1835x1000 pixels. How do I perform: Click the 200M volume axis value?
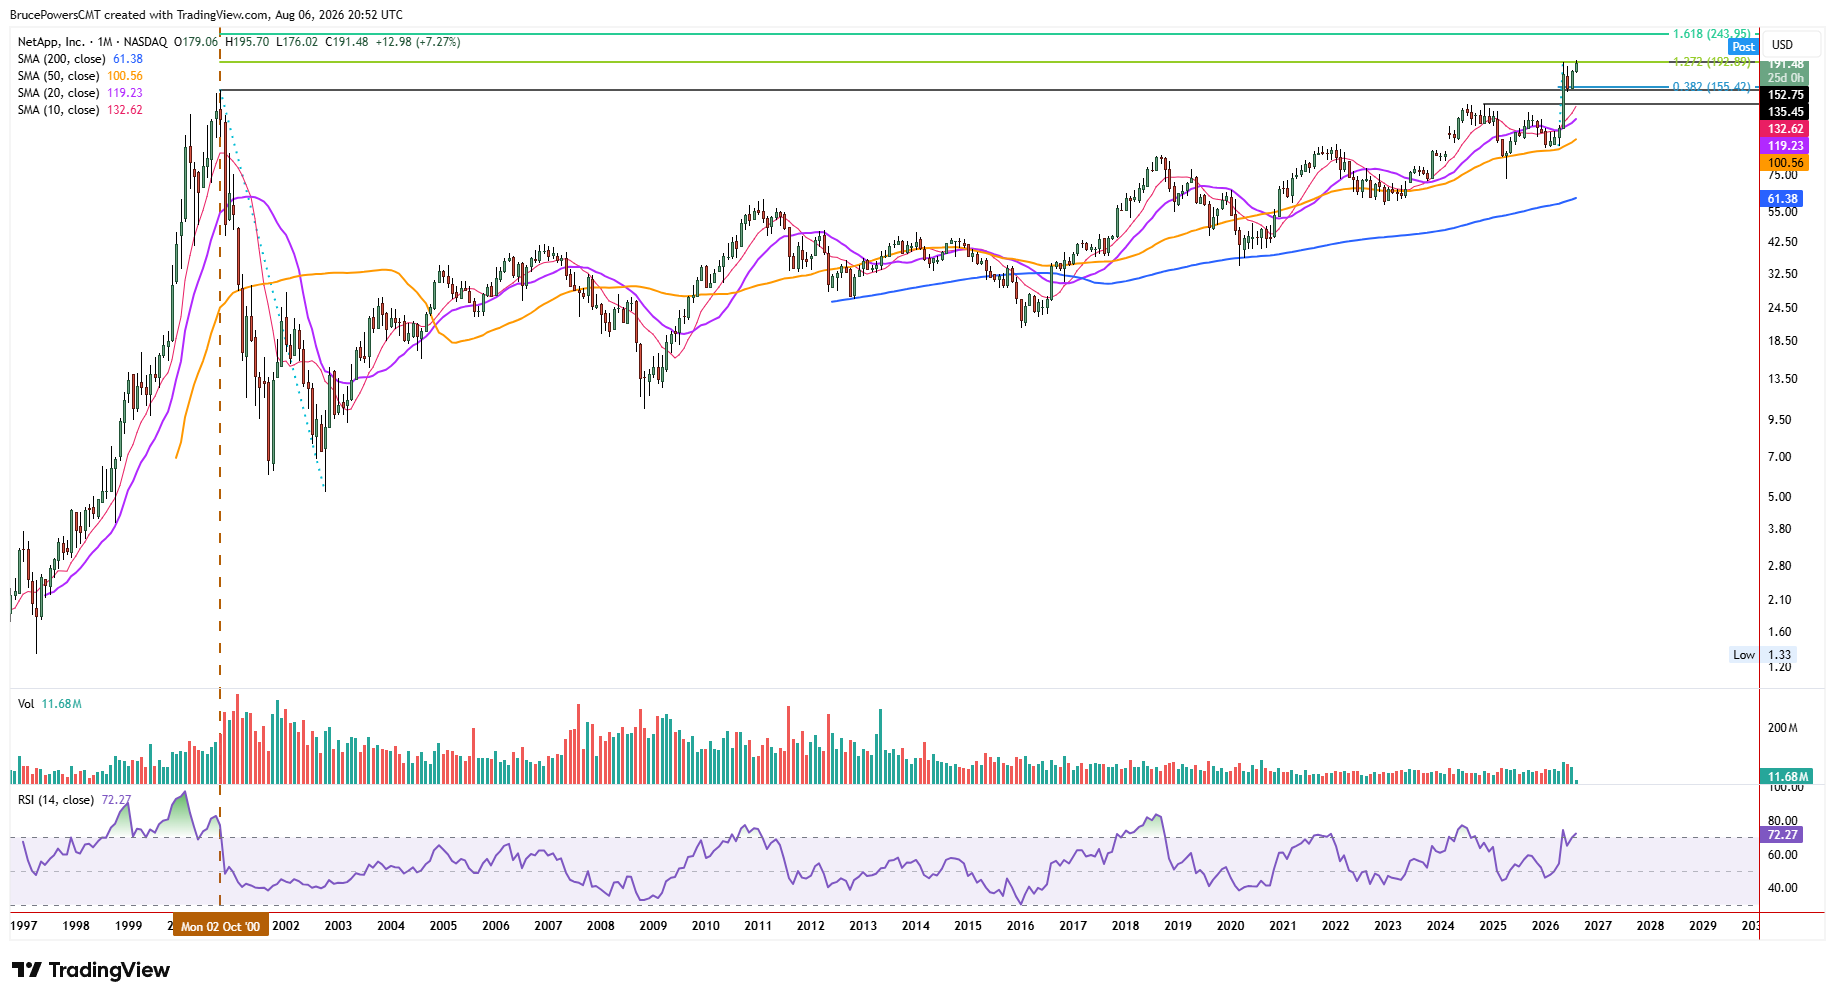(x=1782, y=728)
